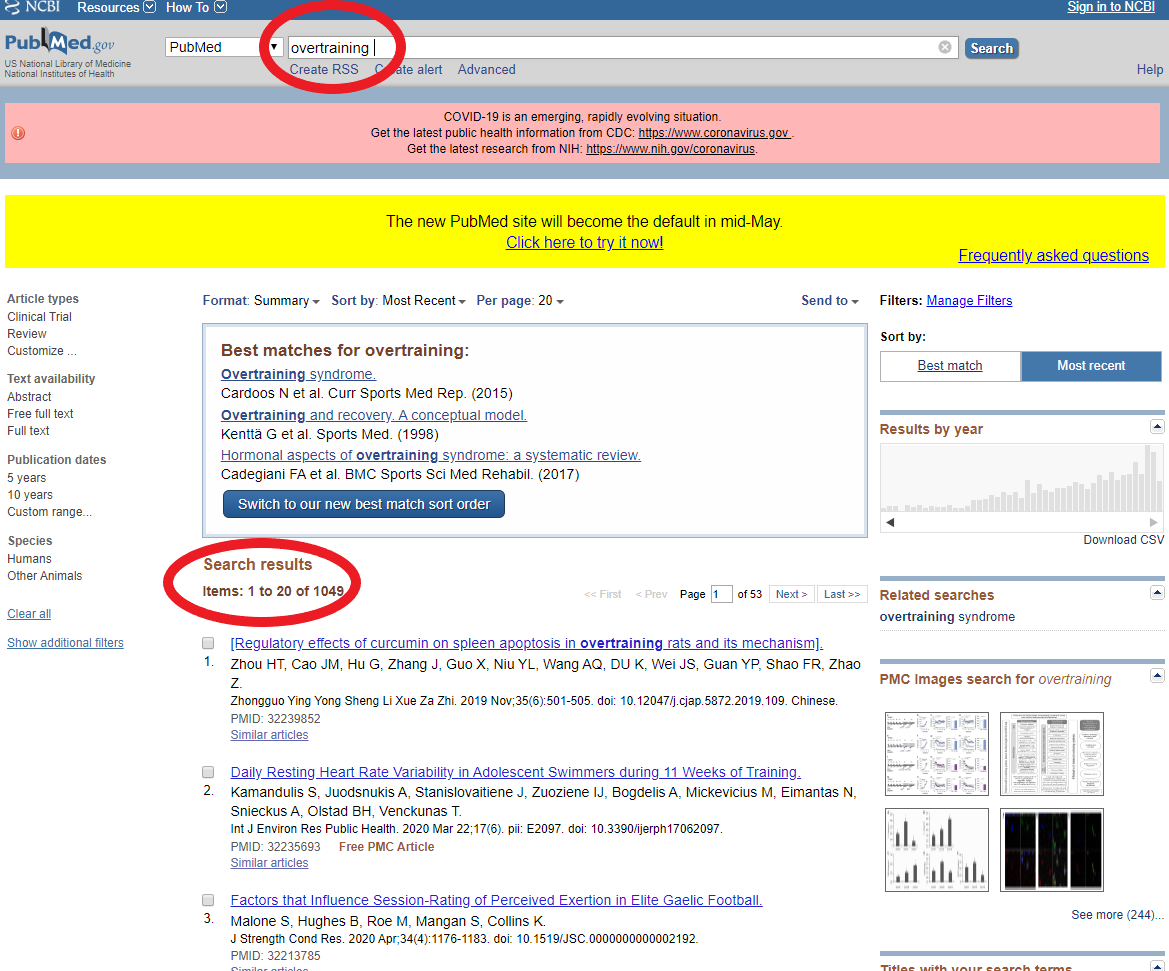Open the PMC flowchart image thumbnail
This screenshot has height=971, width=1169.
[1051, 754]
